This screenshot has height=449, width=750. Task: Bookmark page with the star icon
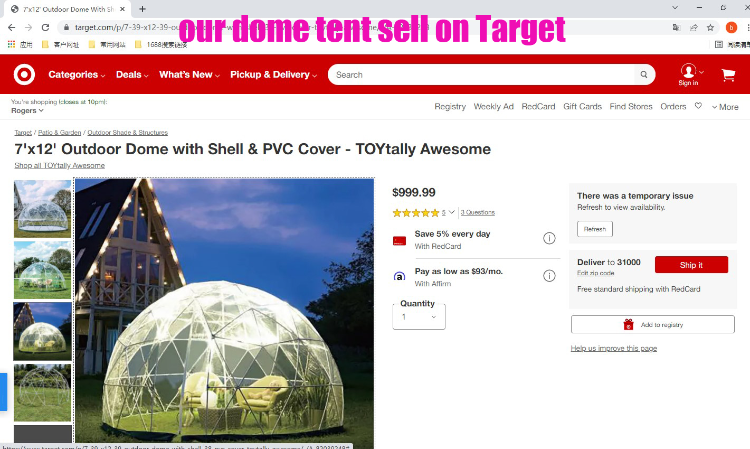click(710, 28)
